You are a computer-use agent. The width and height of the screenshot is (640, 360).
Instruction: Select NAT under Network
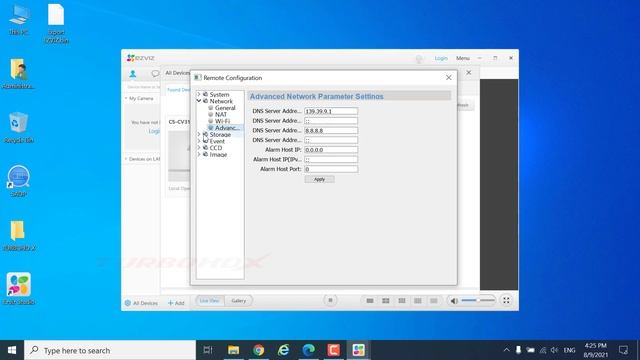pyautogui.click(x=221, y=115)
